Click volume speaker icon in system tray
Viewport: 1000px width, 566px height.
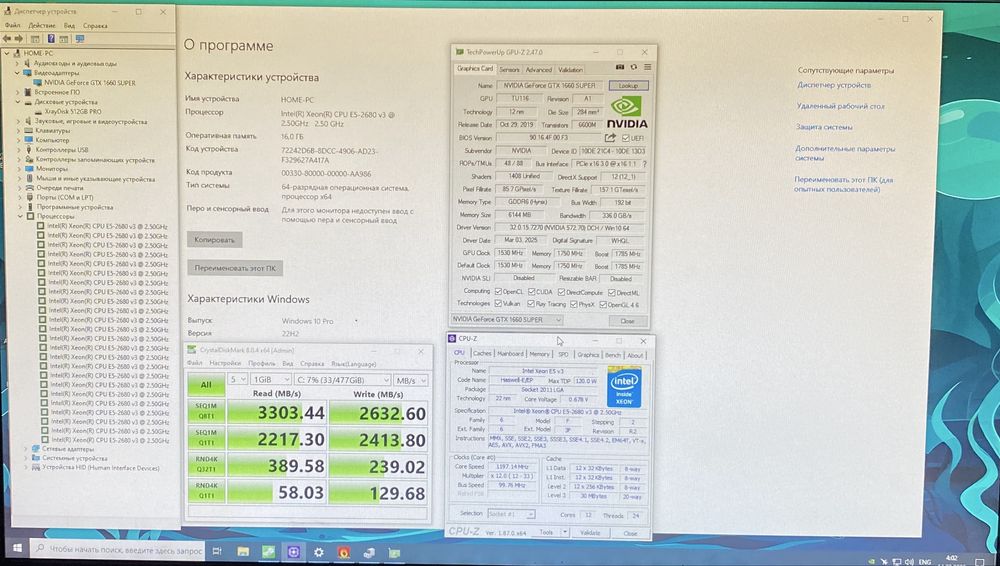pos(908,562)
